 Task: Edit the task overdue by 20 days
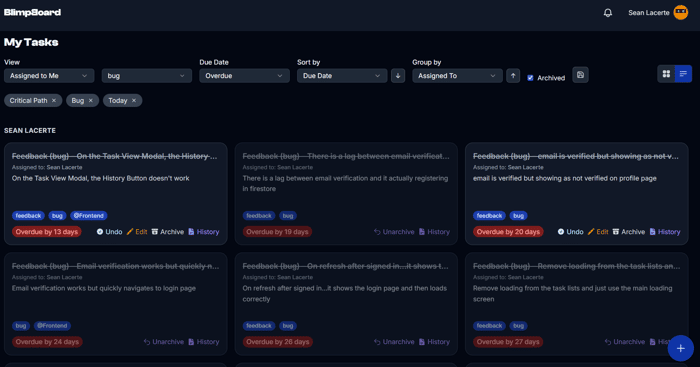coord(598,232)
